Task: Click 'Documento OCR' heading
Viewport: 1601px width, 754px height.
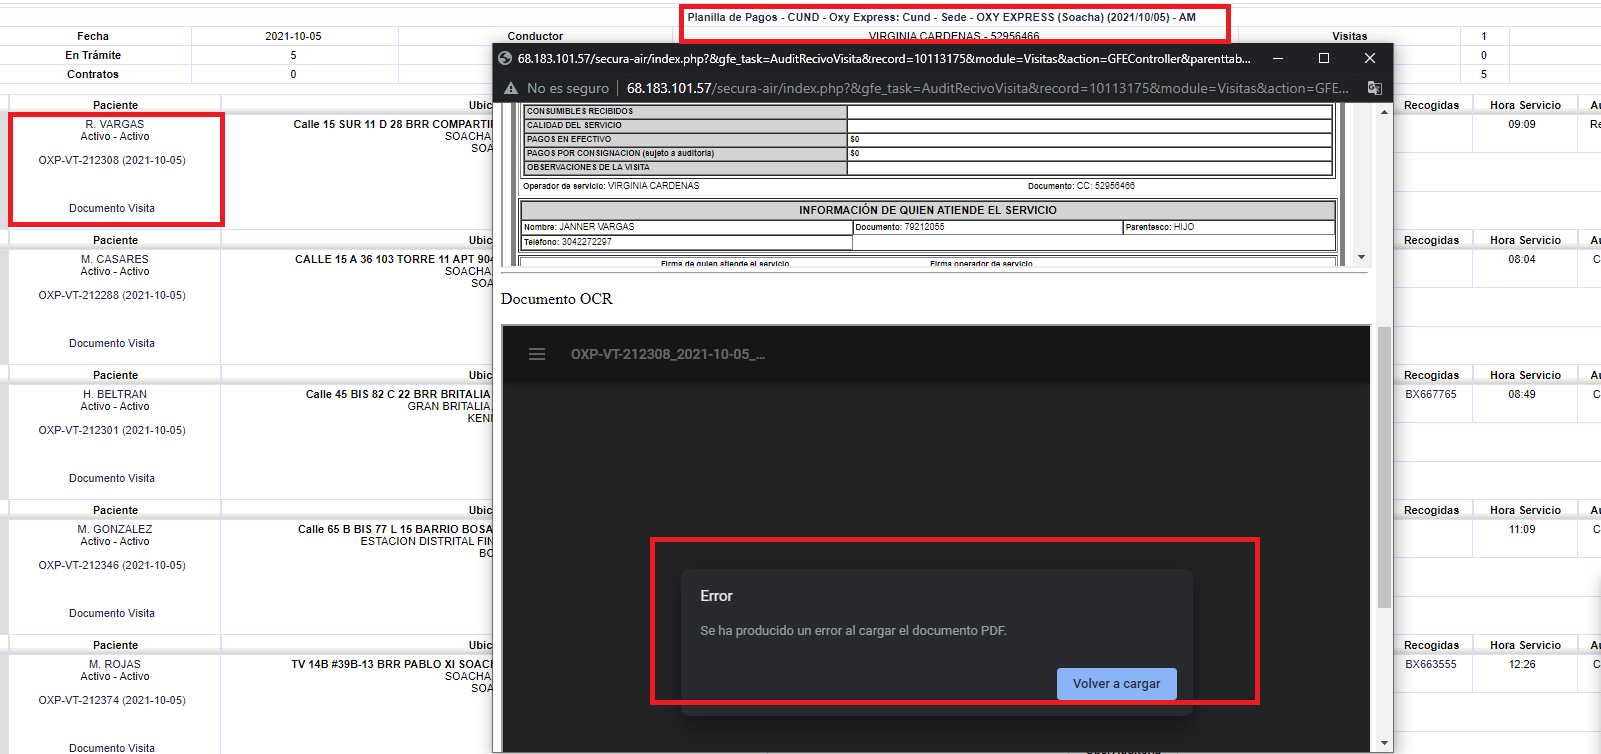Action: [x=557, y=299]
